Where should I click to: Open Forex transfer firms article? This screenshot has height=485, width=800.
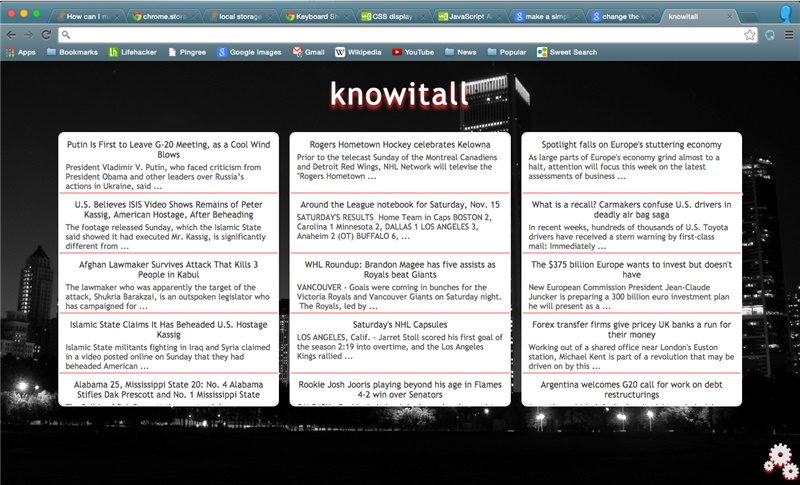632,329
